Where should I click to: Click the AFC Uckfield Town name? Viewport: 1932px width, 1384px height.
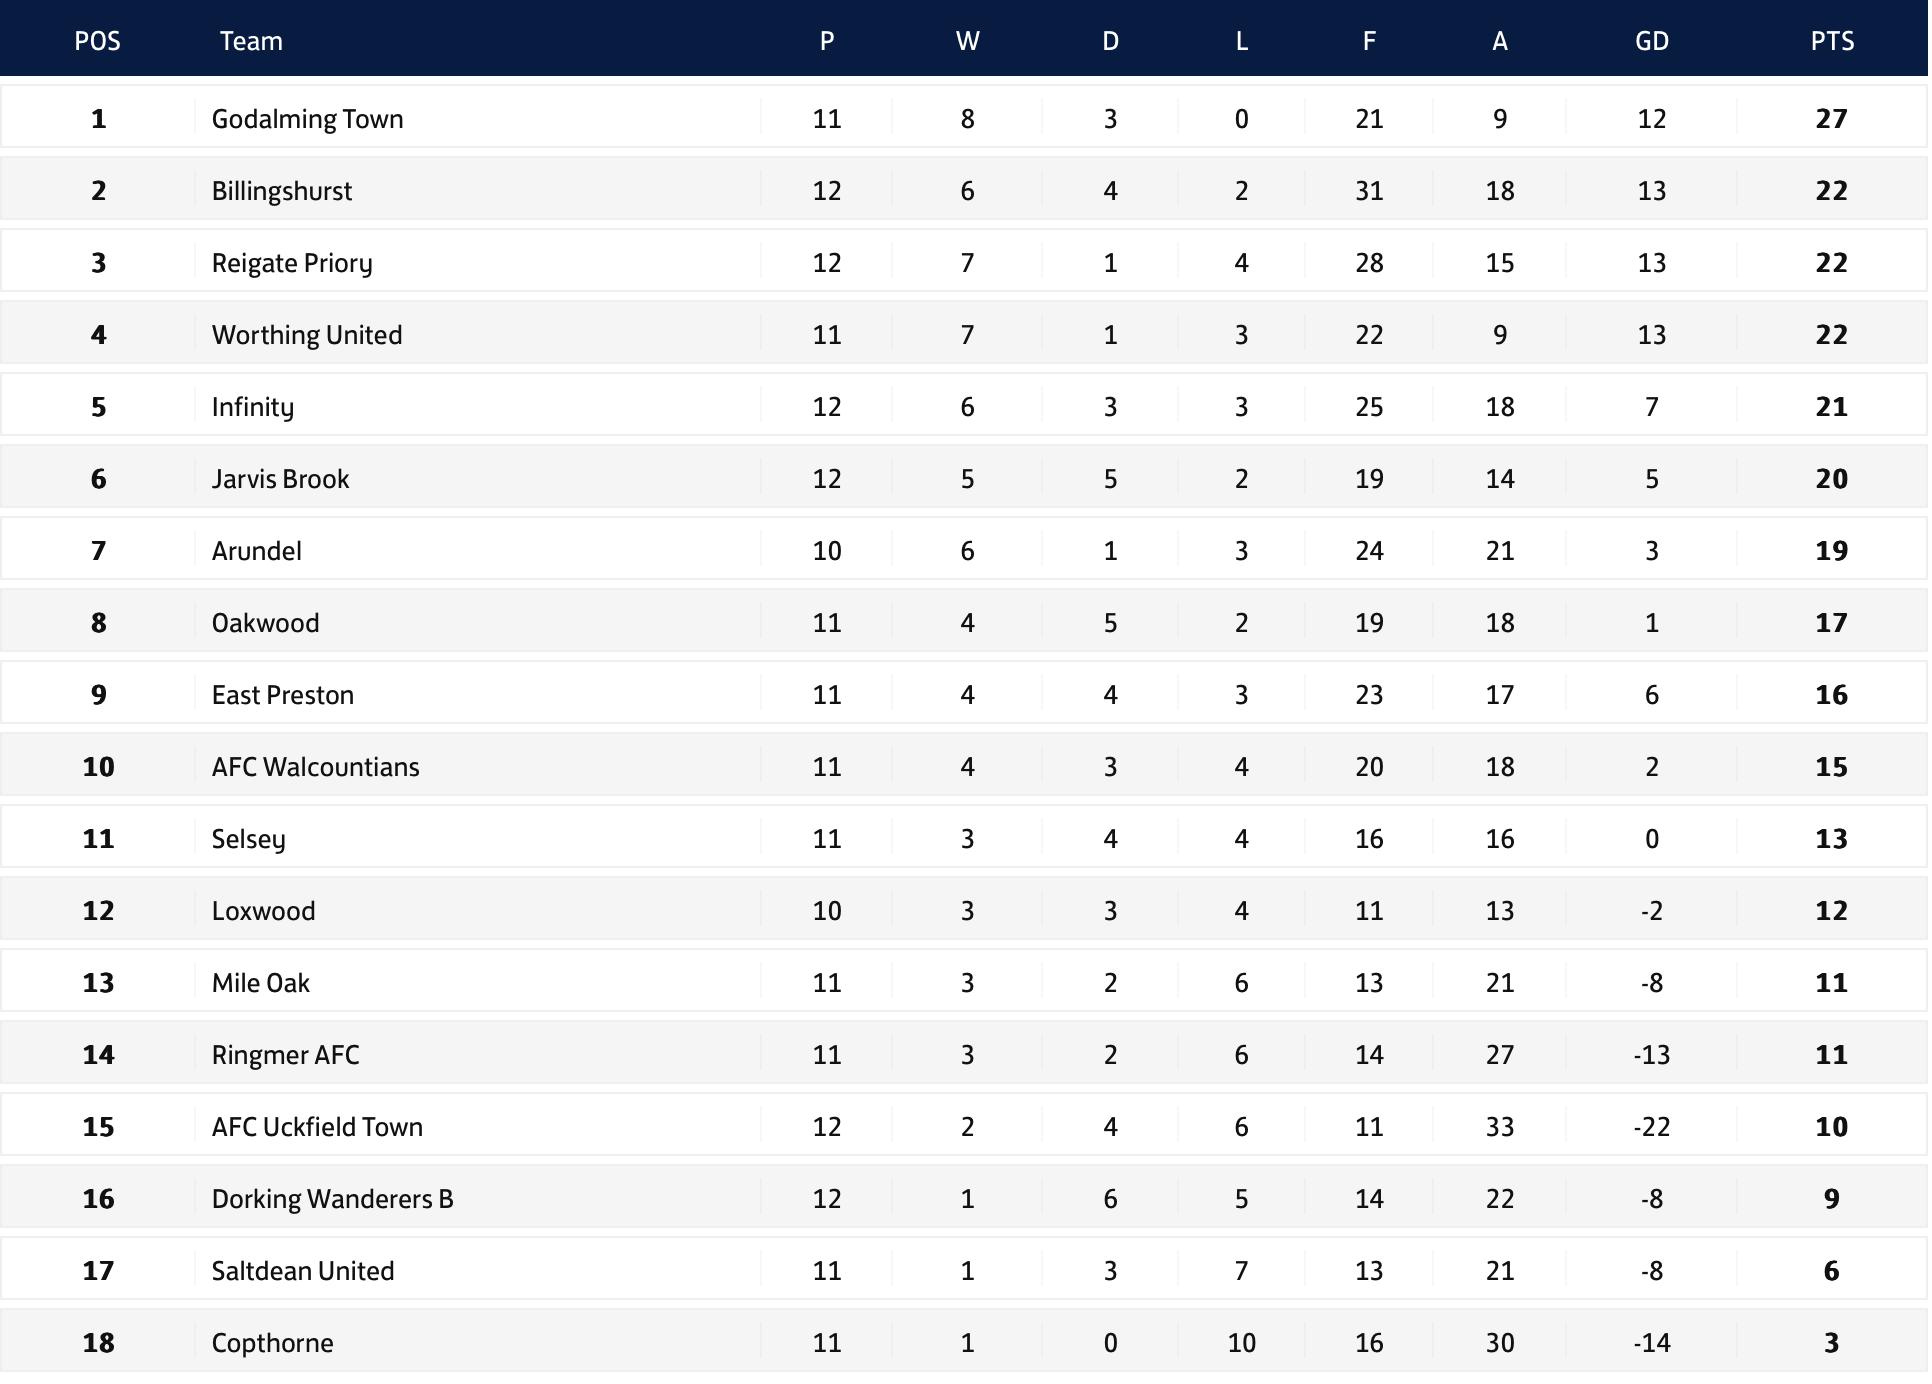pyautogui.click(x=317, y=1127)
